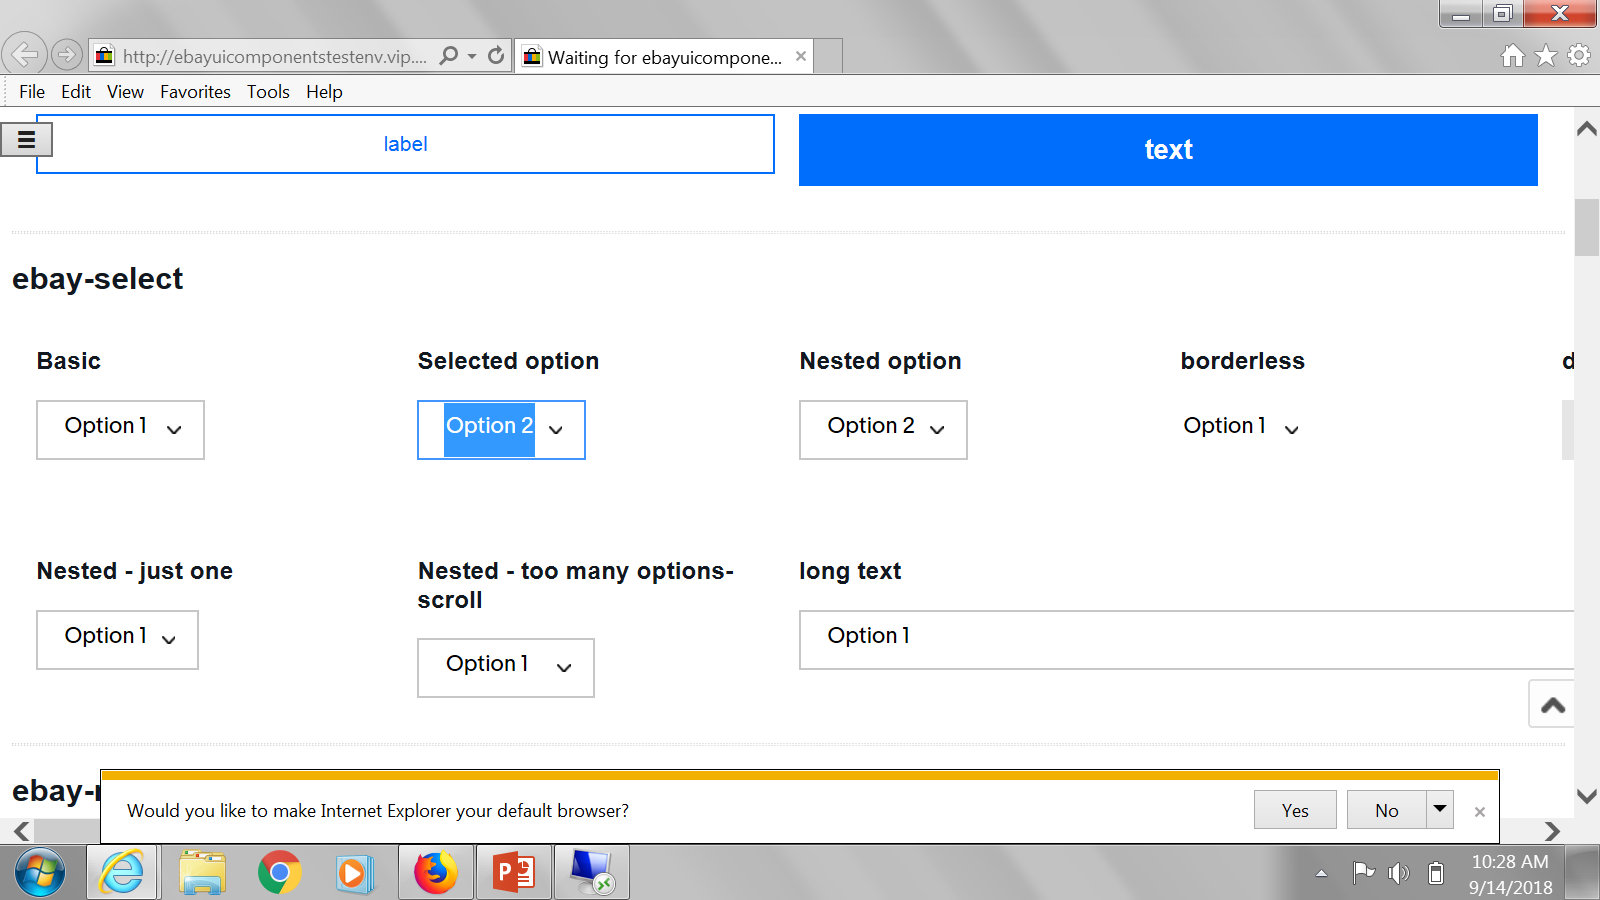Launch Google Chrome from the taskbar
Screen dimensions: 1600x900
coord(278,871)
